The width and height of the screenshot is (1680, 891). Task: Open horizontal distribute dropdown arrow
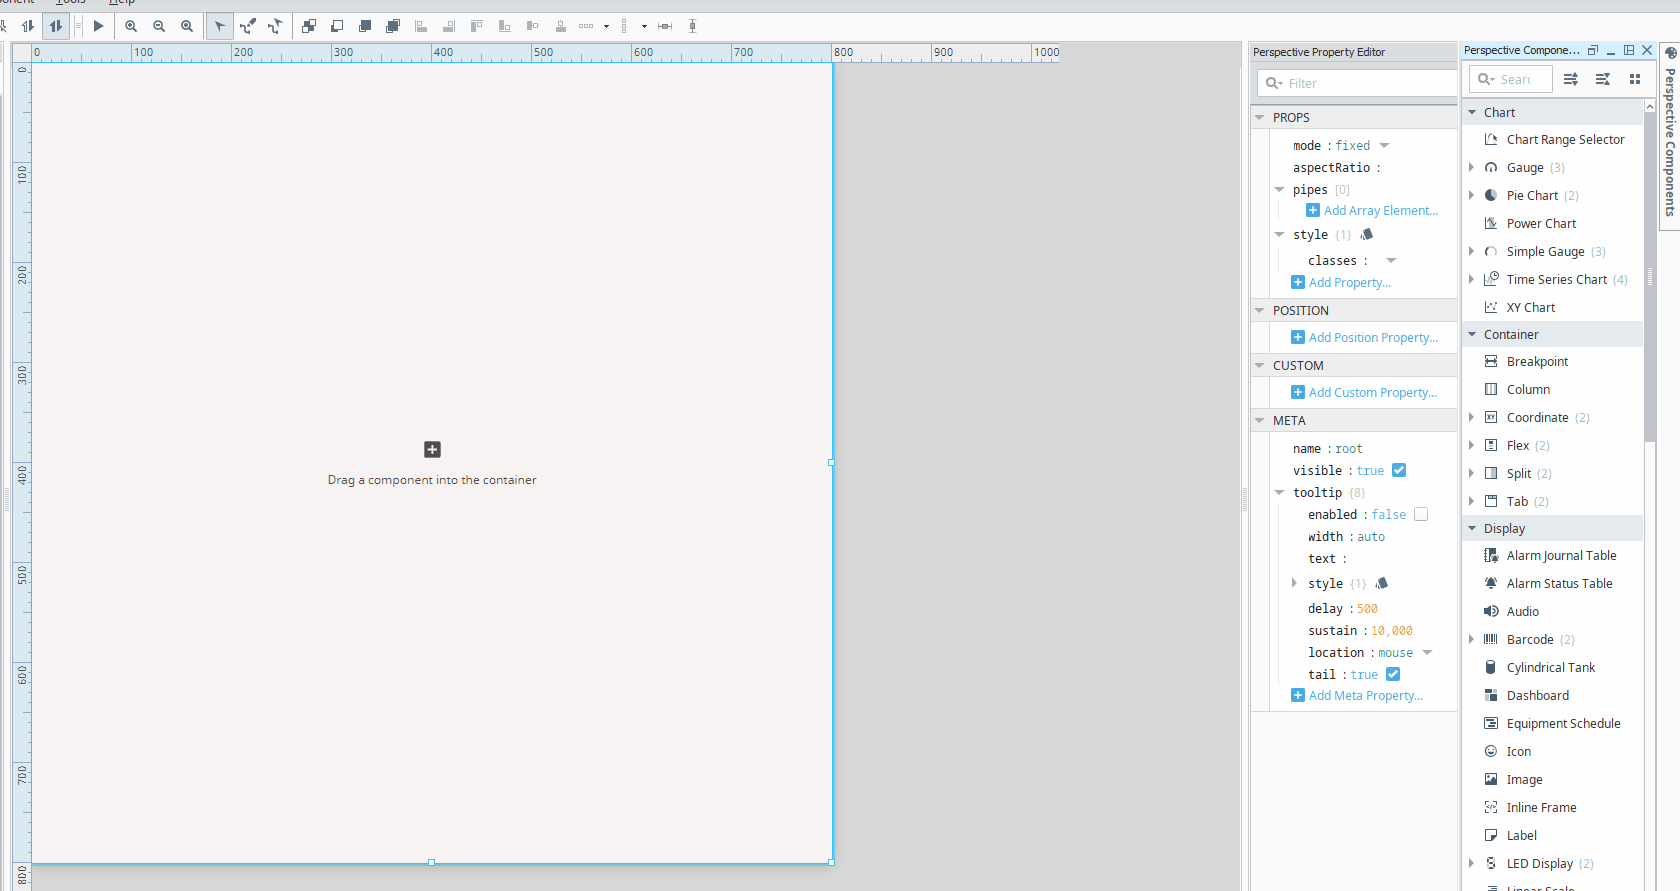pos(606,26)
